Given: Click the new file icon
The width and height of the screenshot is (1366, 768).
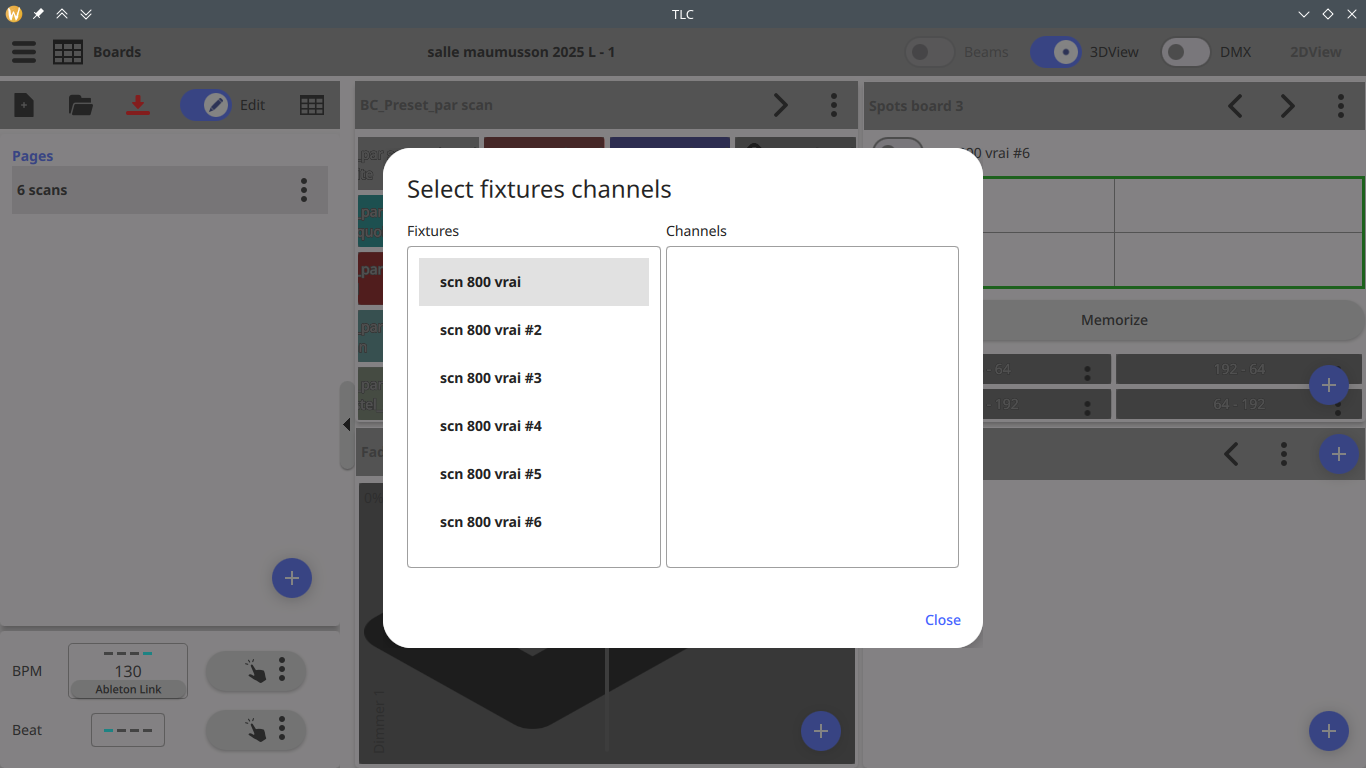Looking at the screenshot, I should click(24, 105).
